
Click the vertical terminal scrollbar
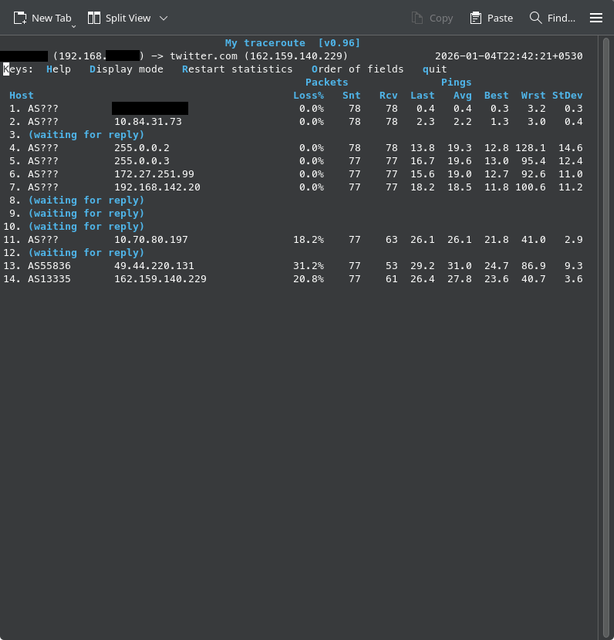(605, 337)
